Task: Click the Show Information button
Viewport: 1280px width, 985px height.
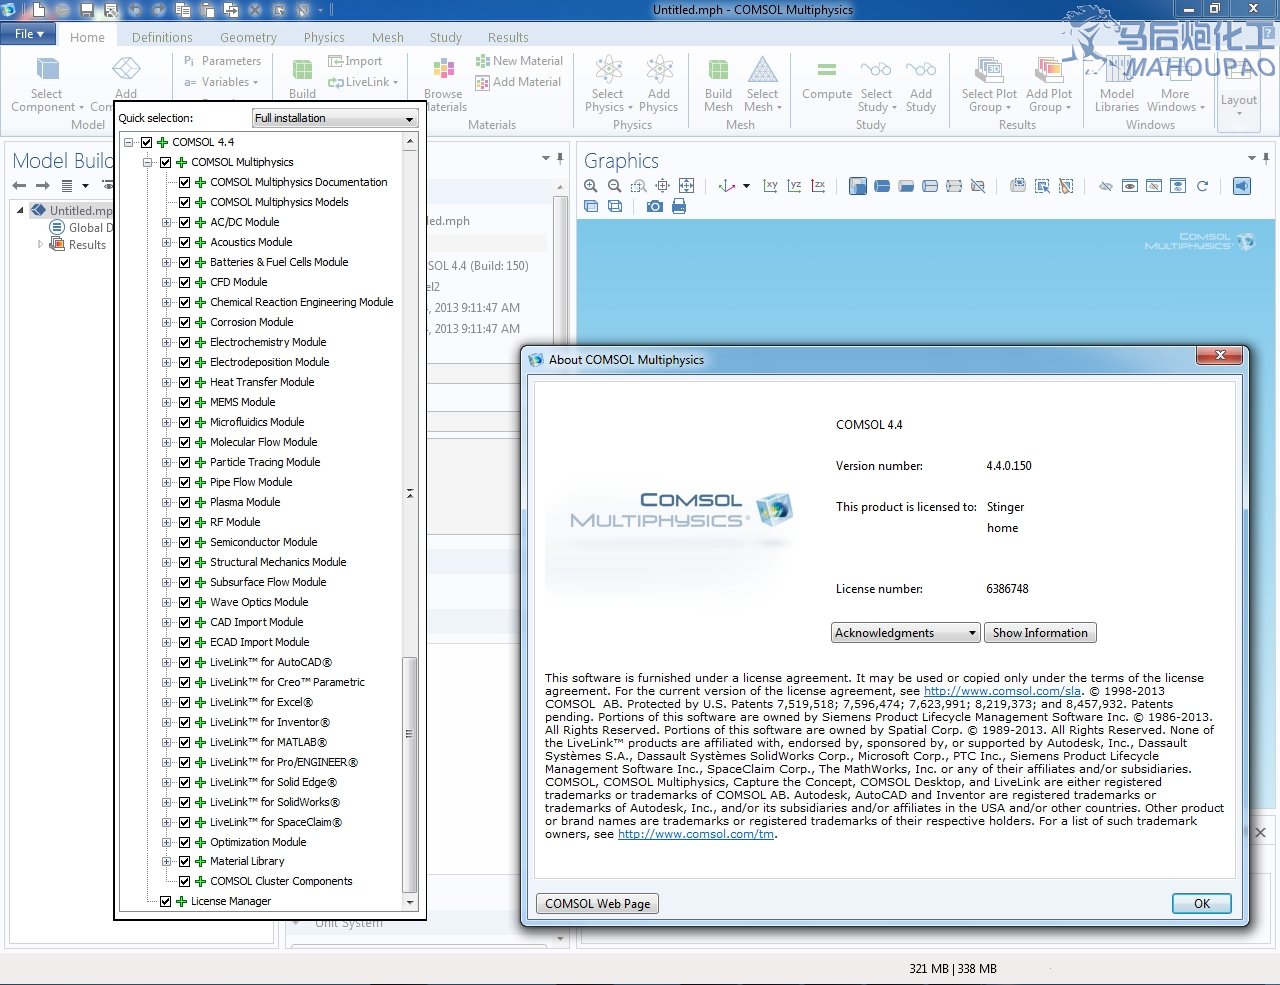Action: point(1040,633)
